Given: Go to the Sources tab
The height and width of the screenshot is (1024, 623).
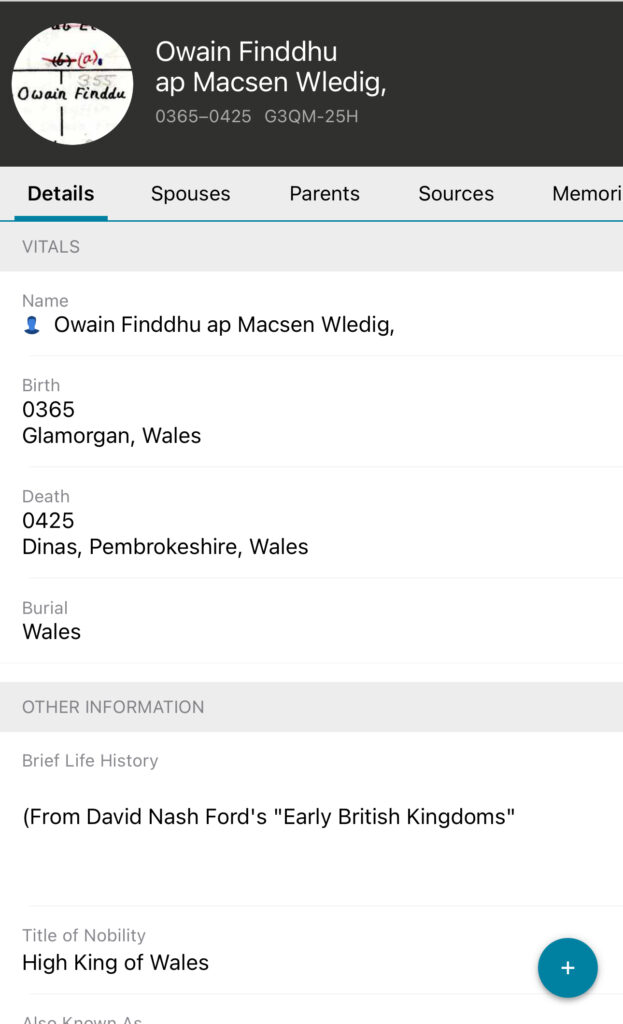Looking at the screenshot, I should tap(456, 194).
